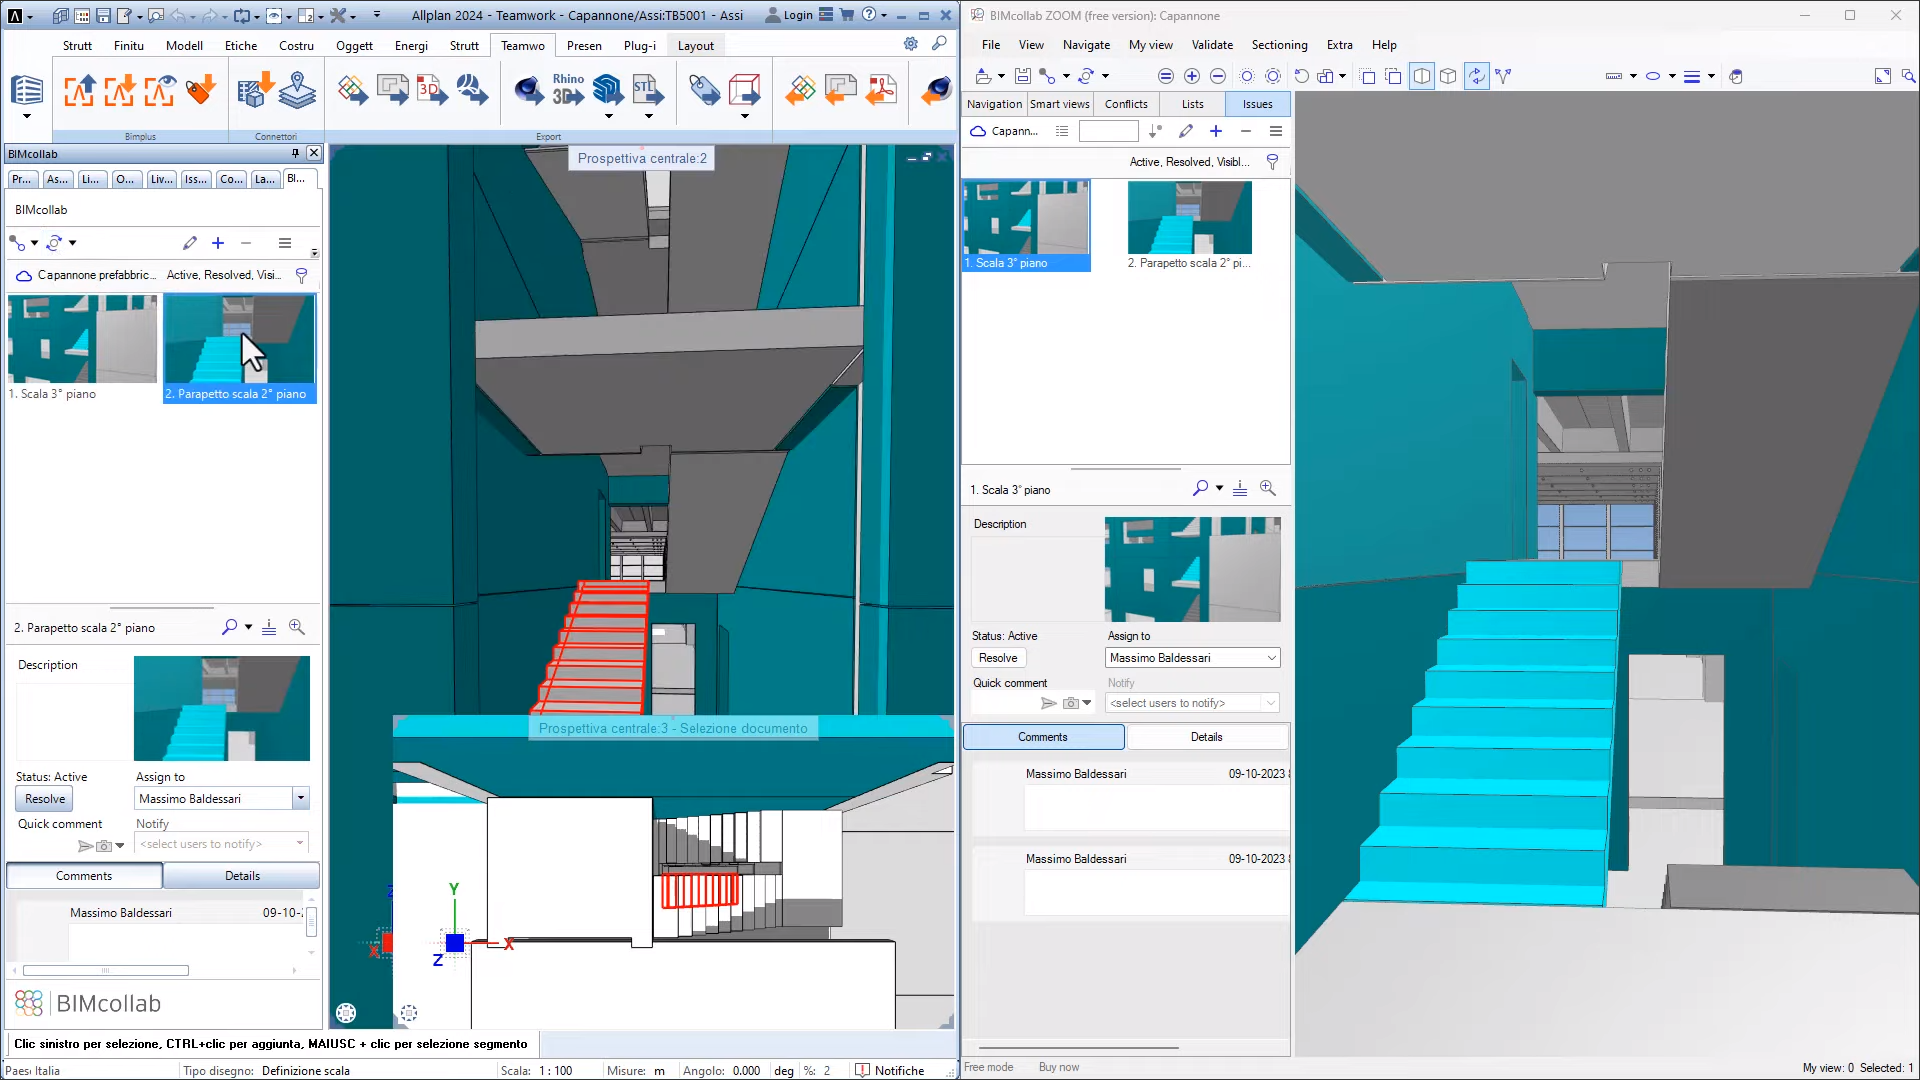
Task: Click the export attribute tag icon
Action: (x=704, y=89)
